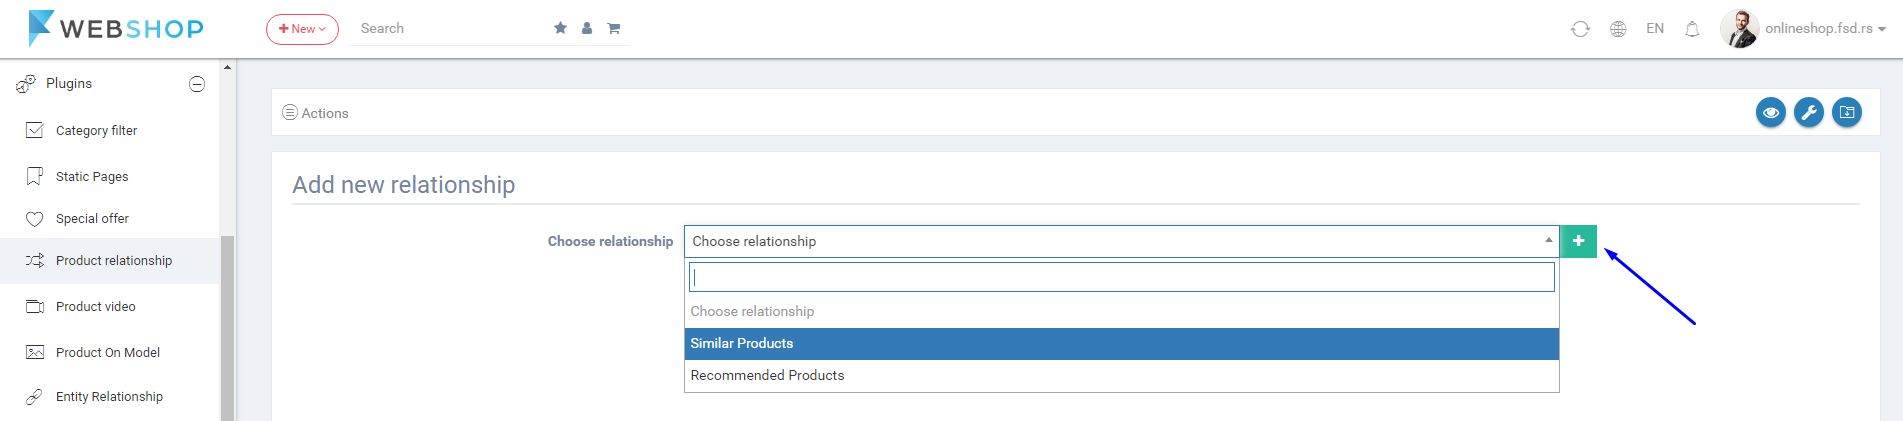Click the blue folder download button
Image resolution: width=1903 pixels, height=421 pixels.
1847,113
